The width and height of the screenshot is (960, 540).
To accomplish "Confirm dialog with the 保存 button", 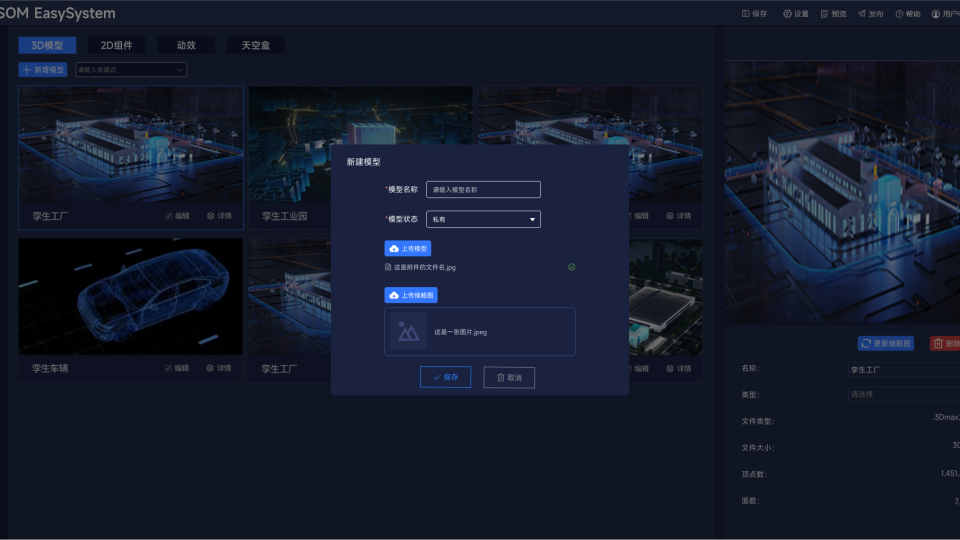I will (445, 377).
